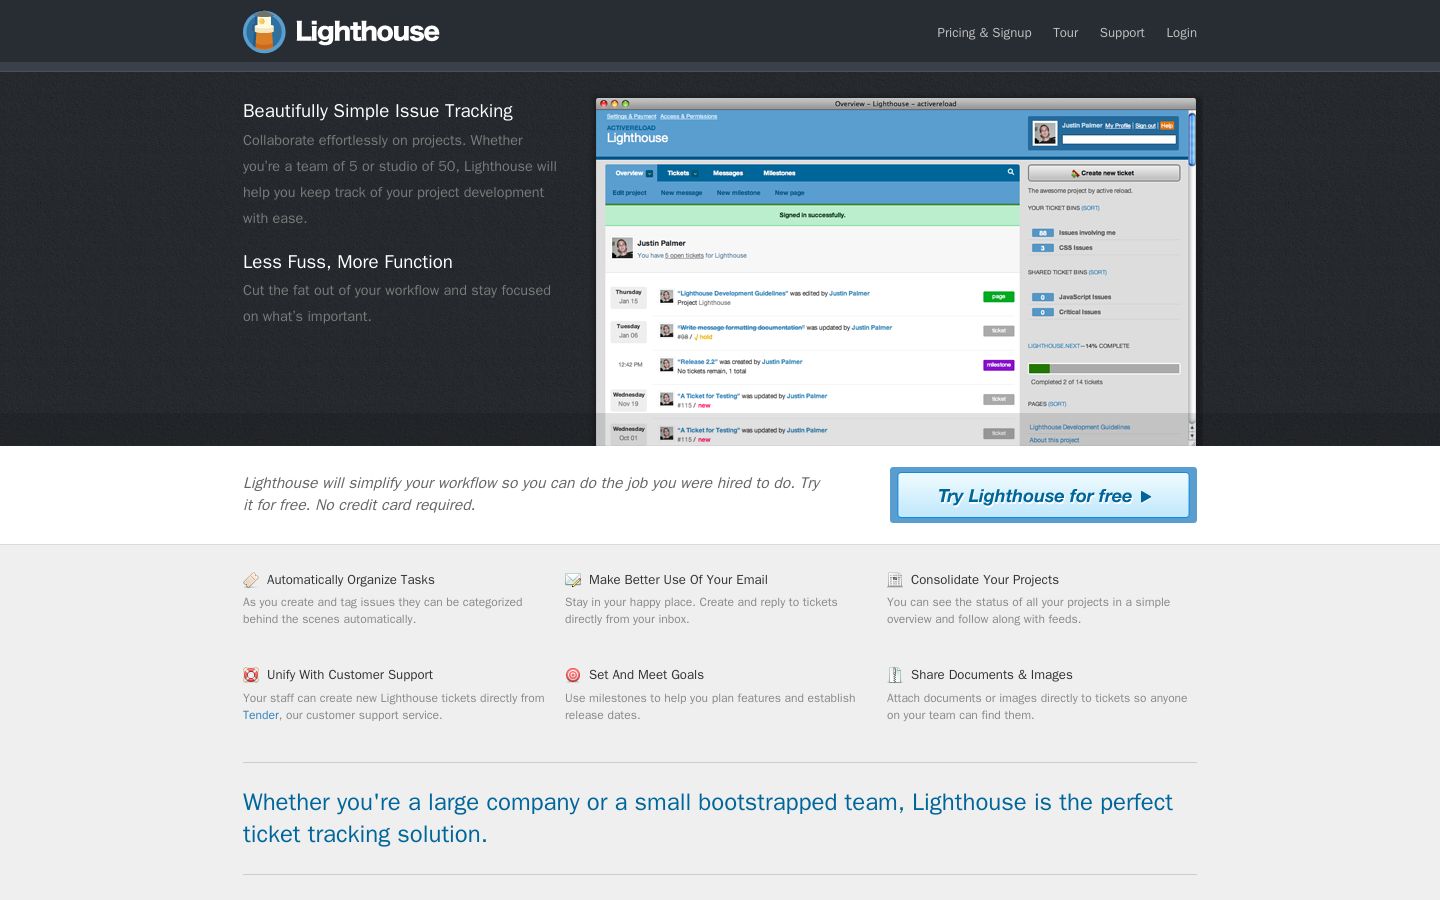Click the lifebuoy icon for Customer Support
Viewport: 1440px width, 900px height.
click(x=251, y=675)
